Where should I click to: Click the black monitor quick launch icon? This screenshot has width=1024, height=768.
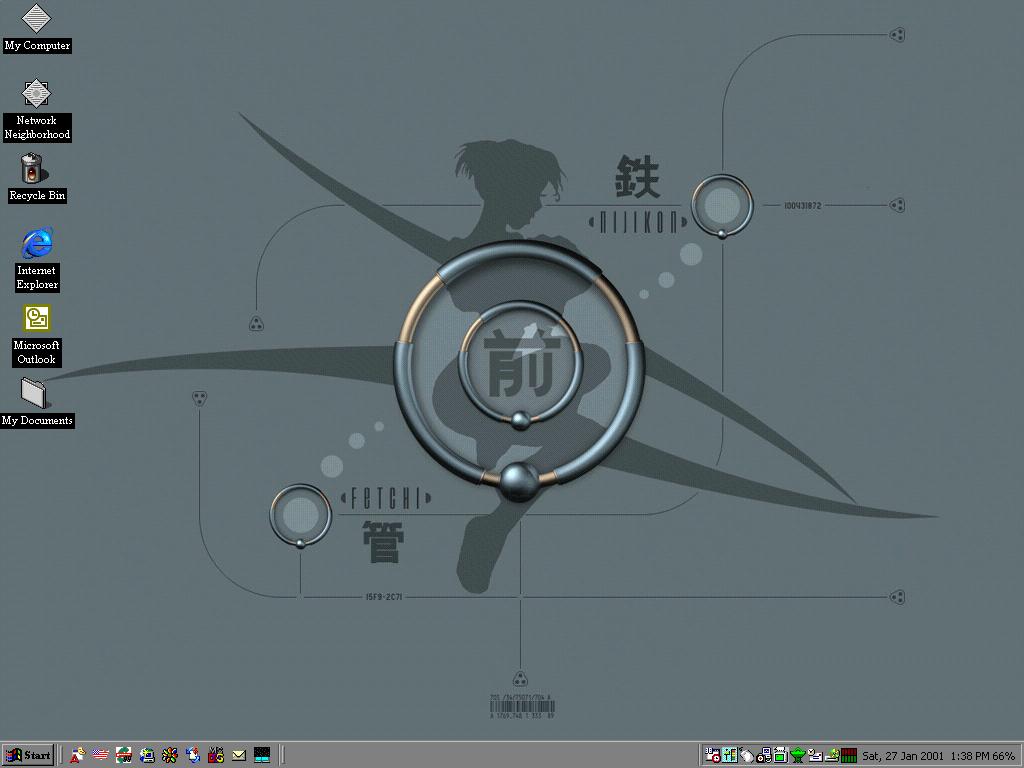[x=262, y=755]
